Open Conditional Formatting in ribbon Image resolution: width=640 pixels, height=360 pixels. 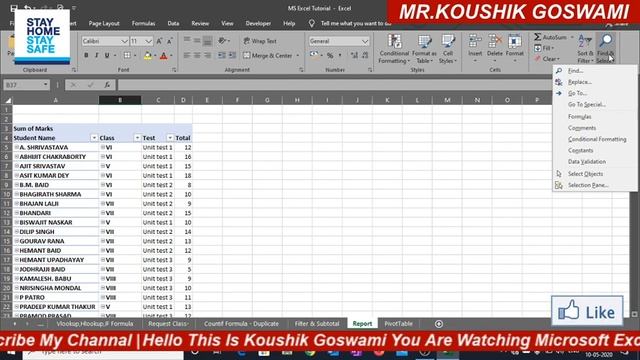pos(394,49)
